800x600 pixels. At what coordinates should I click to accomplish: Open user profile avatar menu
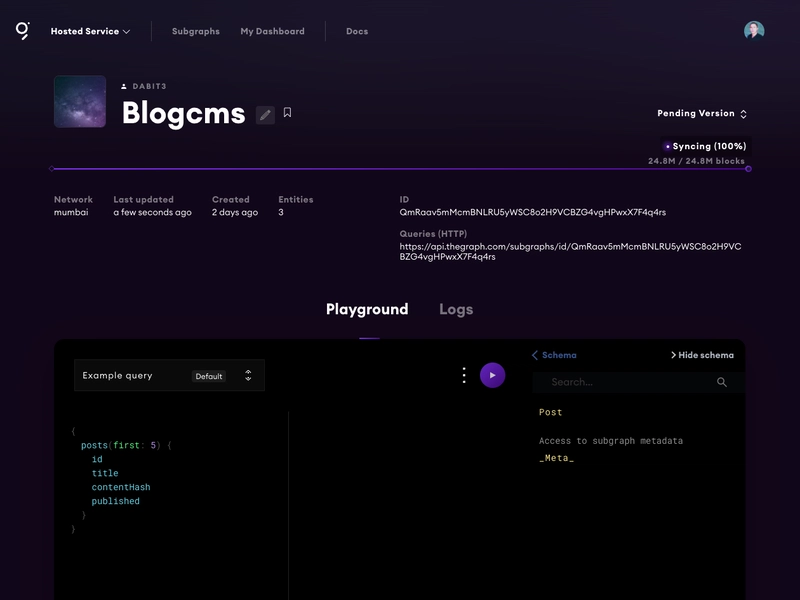click(x=754, y=31)
